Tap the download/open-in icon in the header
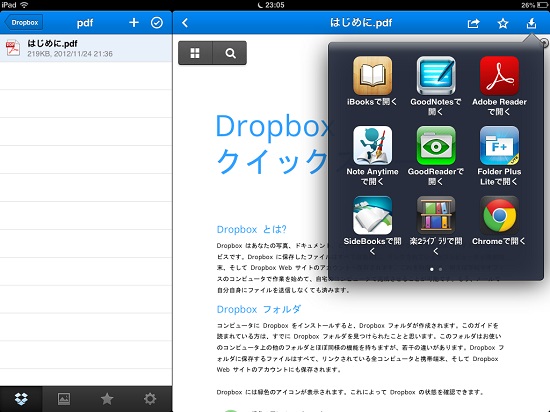The image size is (550, 412). pos(531,23)
